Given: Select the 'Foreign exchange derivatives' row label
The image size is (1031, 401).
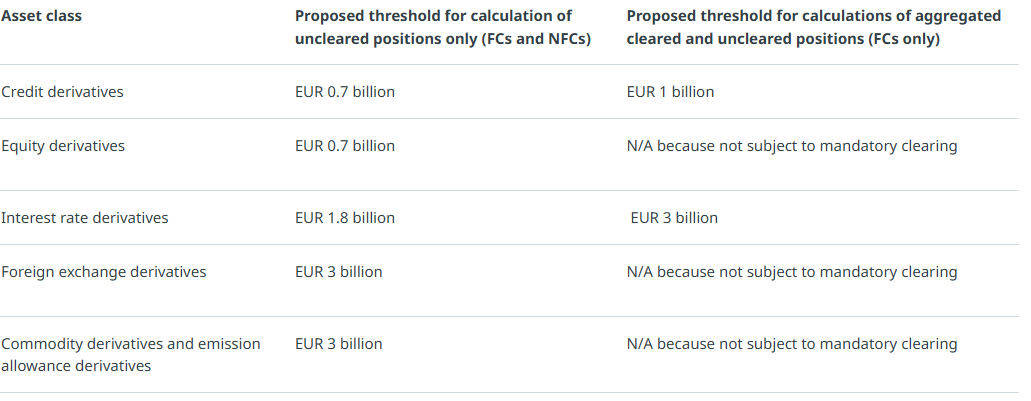Looking at the screenshot, I should click(103, 272).
